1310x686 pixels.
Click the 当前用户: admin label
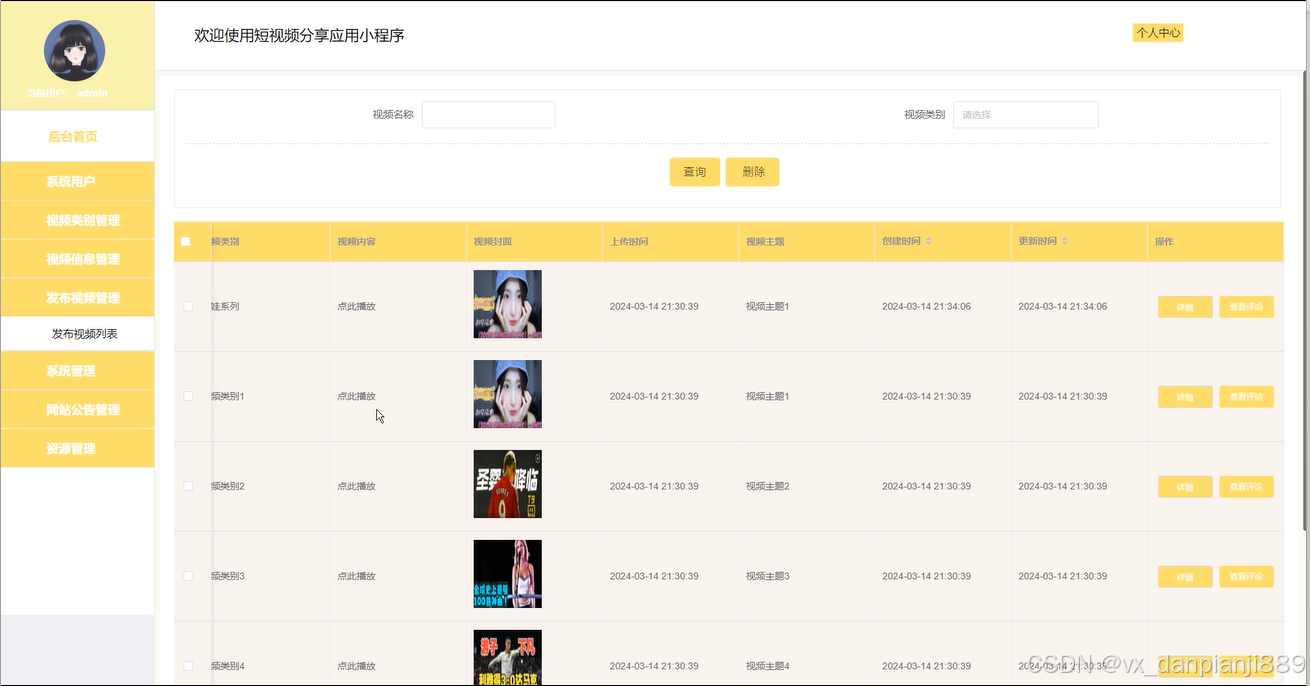point(67,93)
